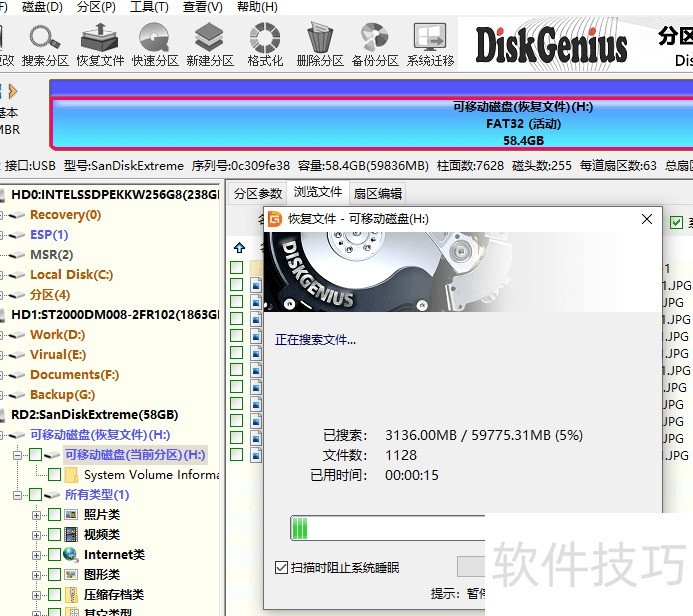Check the 图形类 checkbox
The image size is (693, 616).
54,574
